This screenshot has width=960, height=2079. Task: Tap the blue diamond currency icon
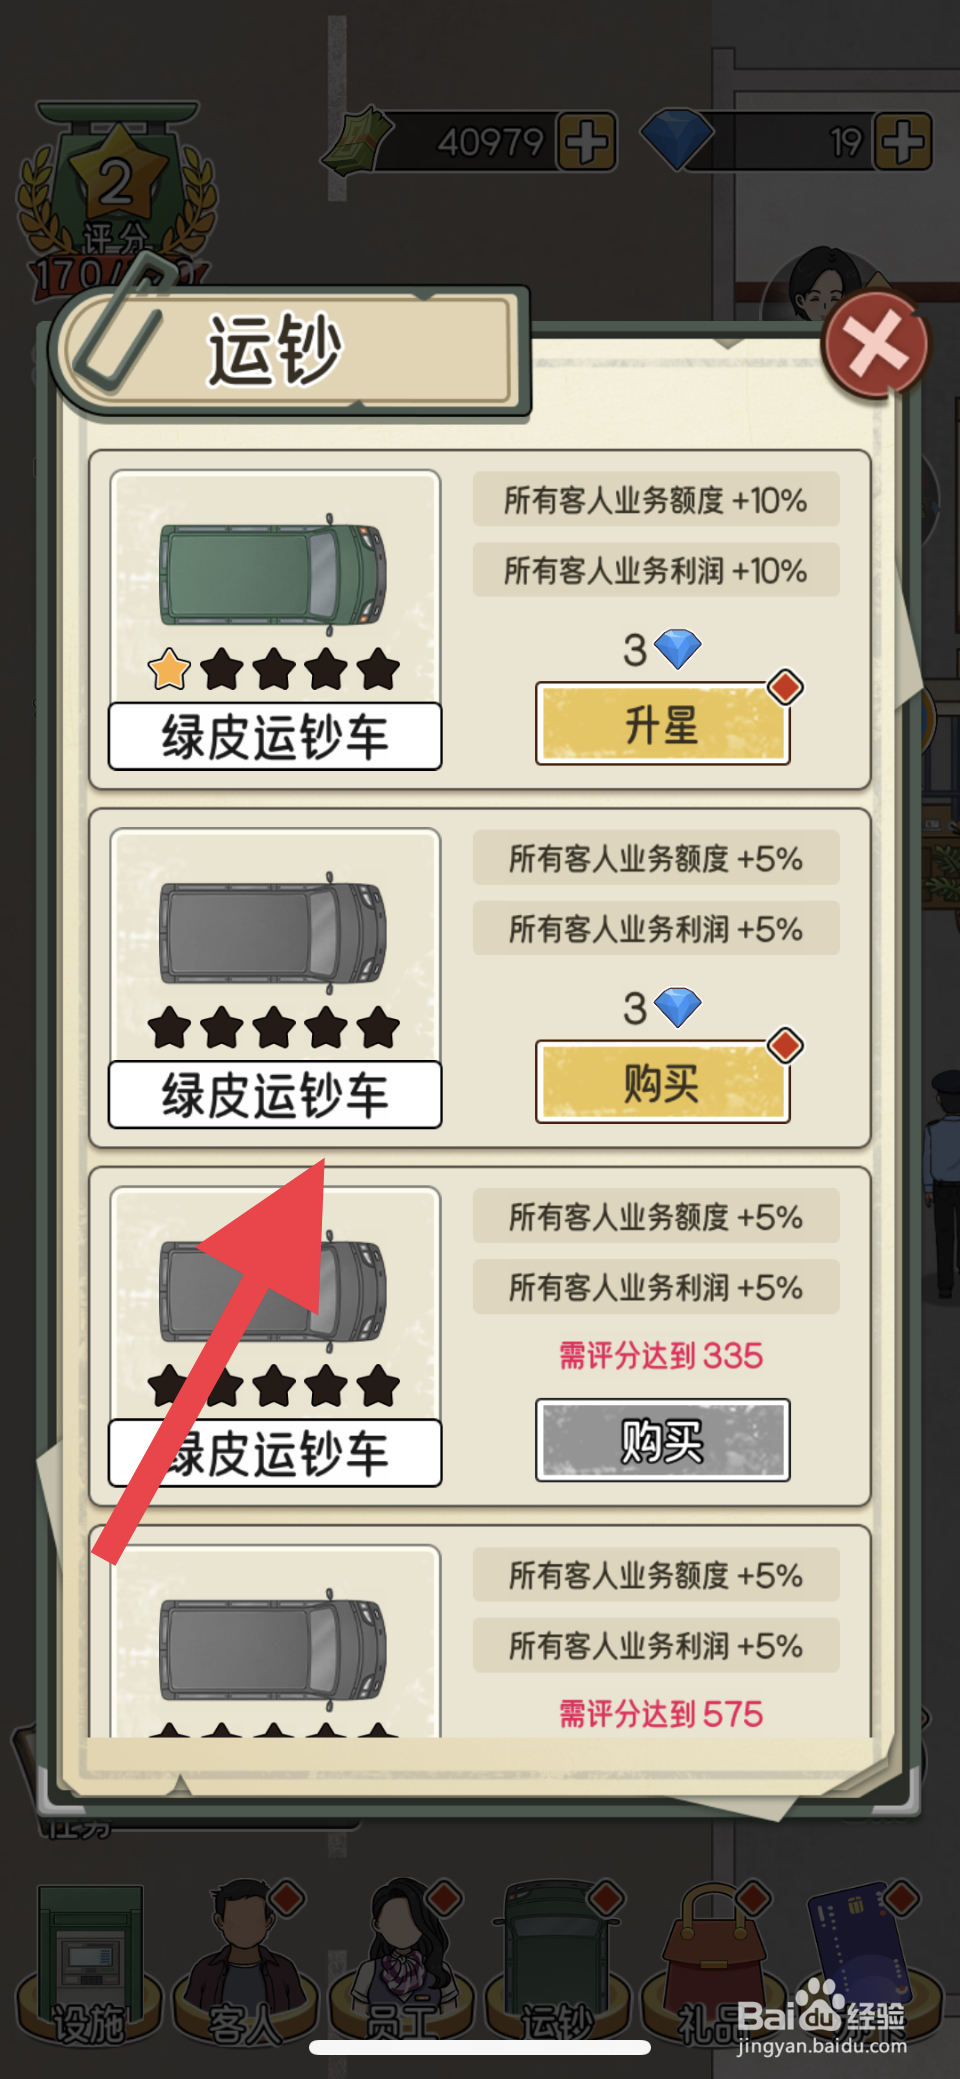pyautogui.click(x=676, y=140)
